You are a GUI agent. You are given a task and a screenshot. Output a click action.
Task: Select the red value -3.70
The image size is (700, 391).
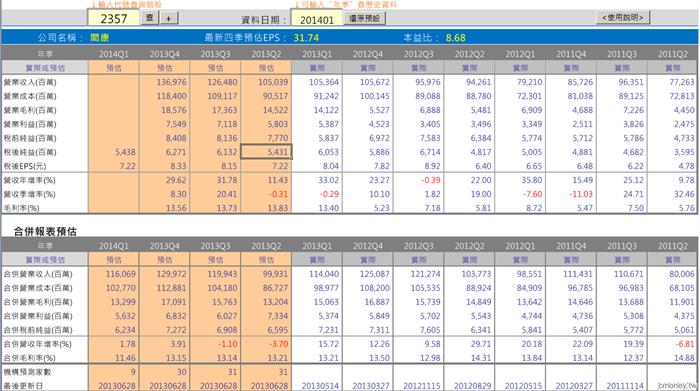pyautogui.click(x=279, y=344)
